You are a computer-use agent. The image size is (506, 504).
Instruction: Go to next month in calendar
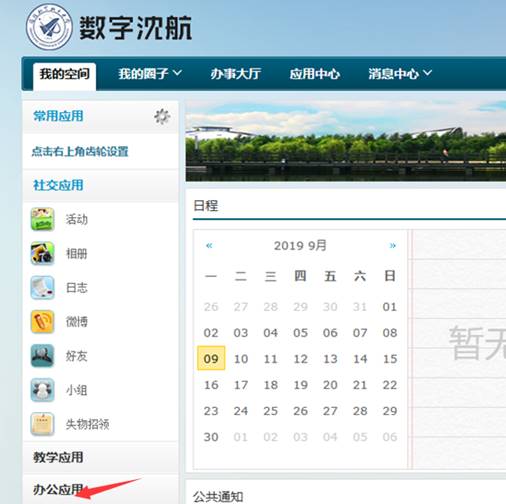tap(393, 246)
